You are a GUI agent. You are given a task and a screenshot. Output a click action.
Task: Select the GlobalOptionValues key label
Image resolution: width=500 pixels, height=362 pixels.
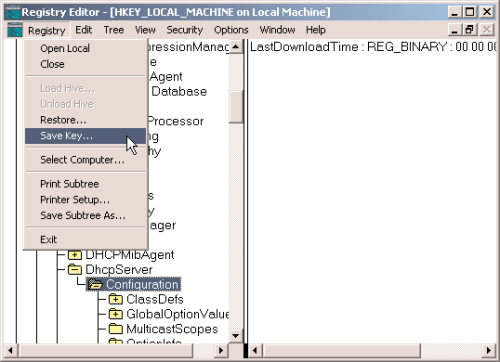(x=177, y=314)
